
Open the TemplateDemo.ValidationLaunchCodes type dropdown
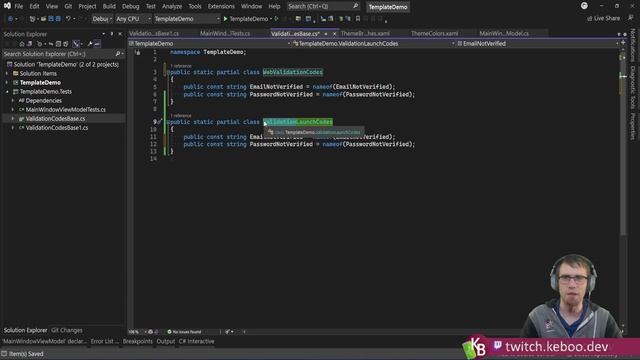tap(374, 44)
